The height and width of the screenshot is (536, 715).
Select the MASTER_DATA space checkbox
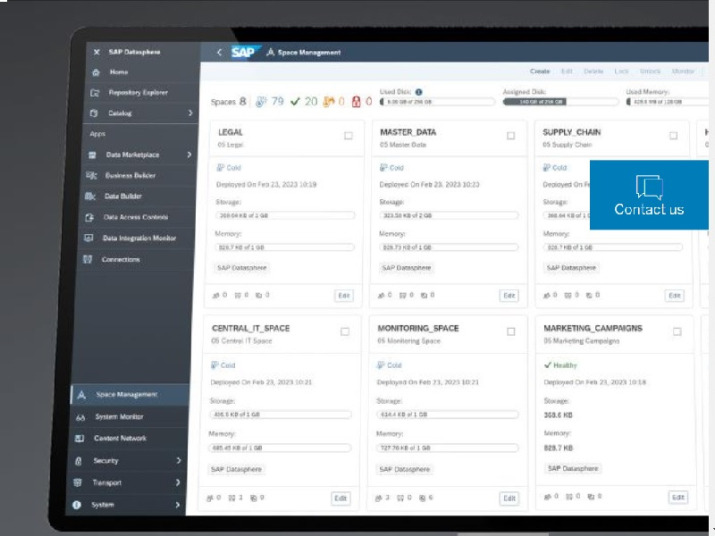tap(511, 135)
